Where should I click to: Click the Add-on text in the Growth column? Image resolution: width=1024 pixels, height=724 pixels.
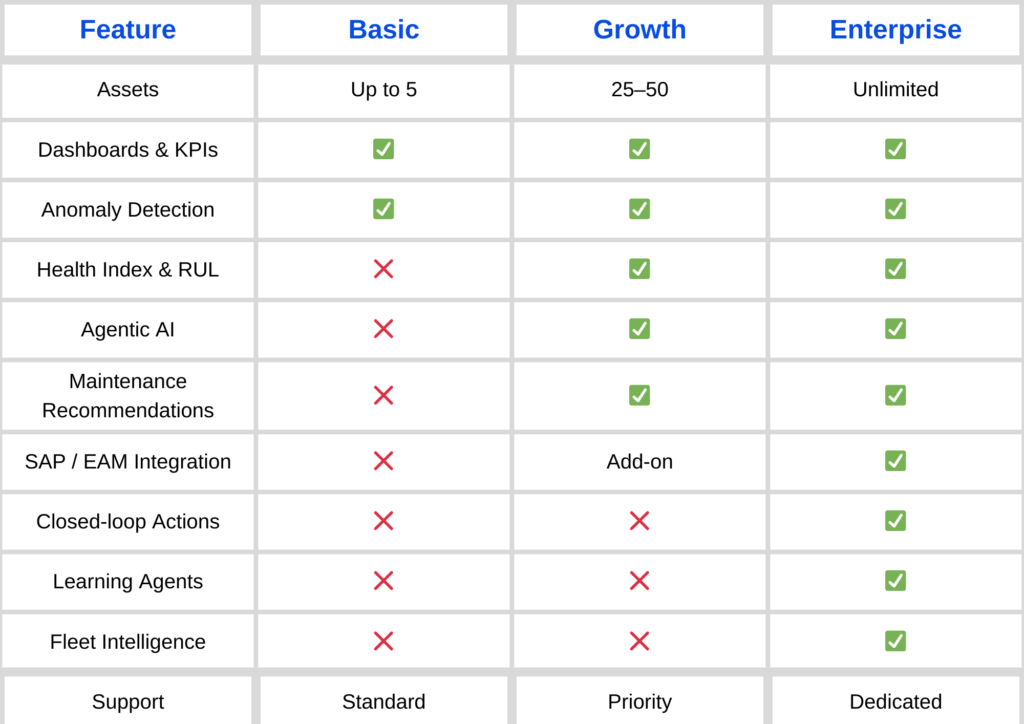640,461
